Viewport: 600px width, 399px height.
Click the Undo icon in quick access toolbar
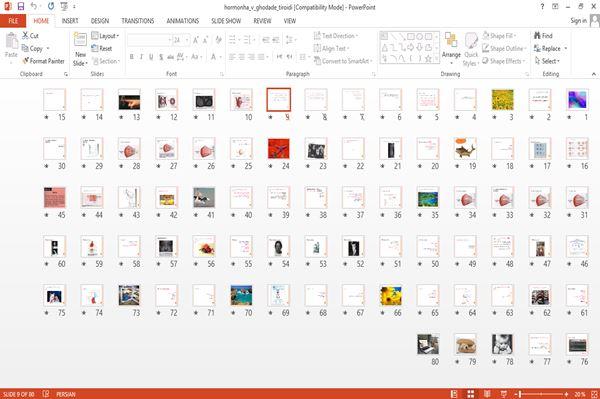tap(34, 7)
